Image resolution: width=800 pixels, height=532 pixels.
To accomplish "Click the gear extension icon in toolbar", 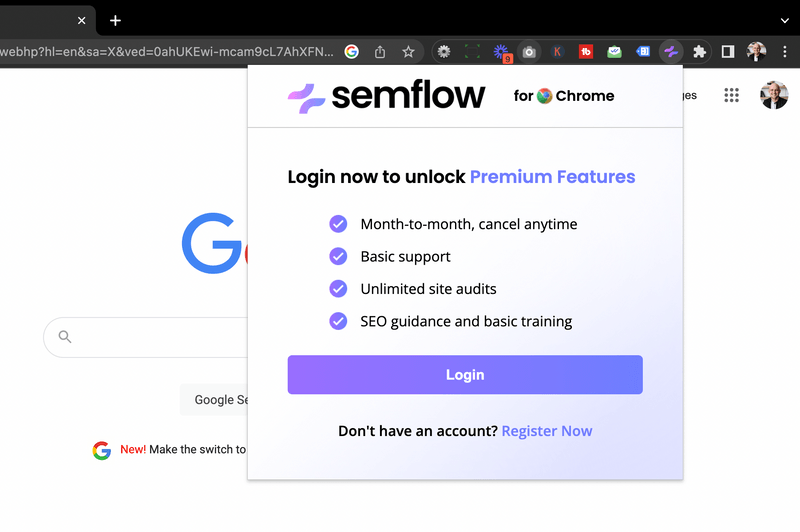I will point(444,52).
